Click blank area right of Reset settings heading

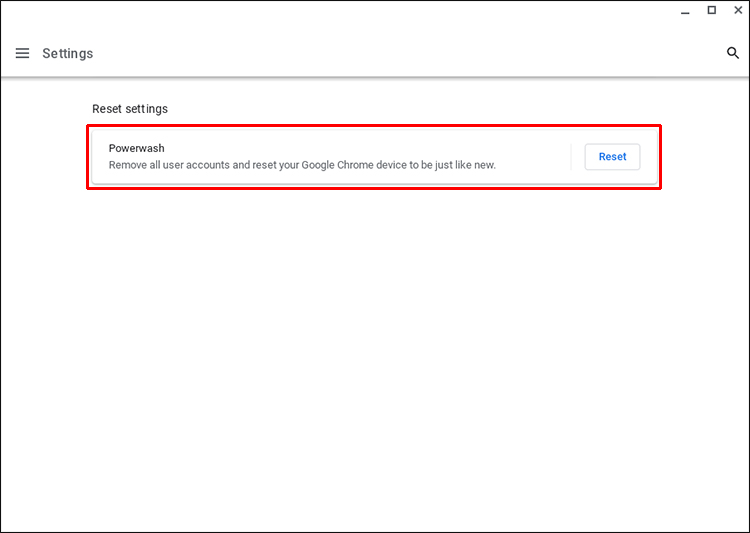coord(400,108)
